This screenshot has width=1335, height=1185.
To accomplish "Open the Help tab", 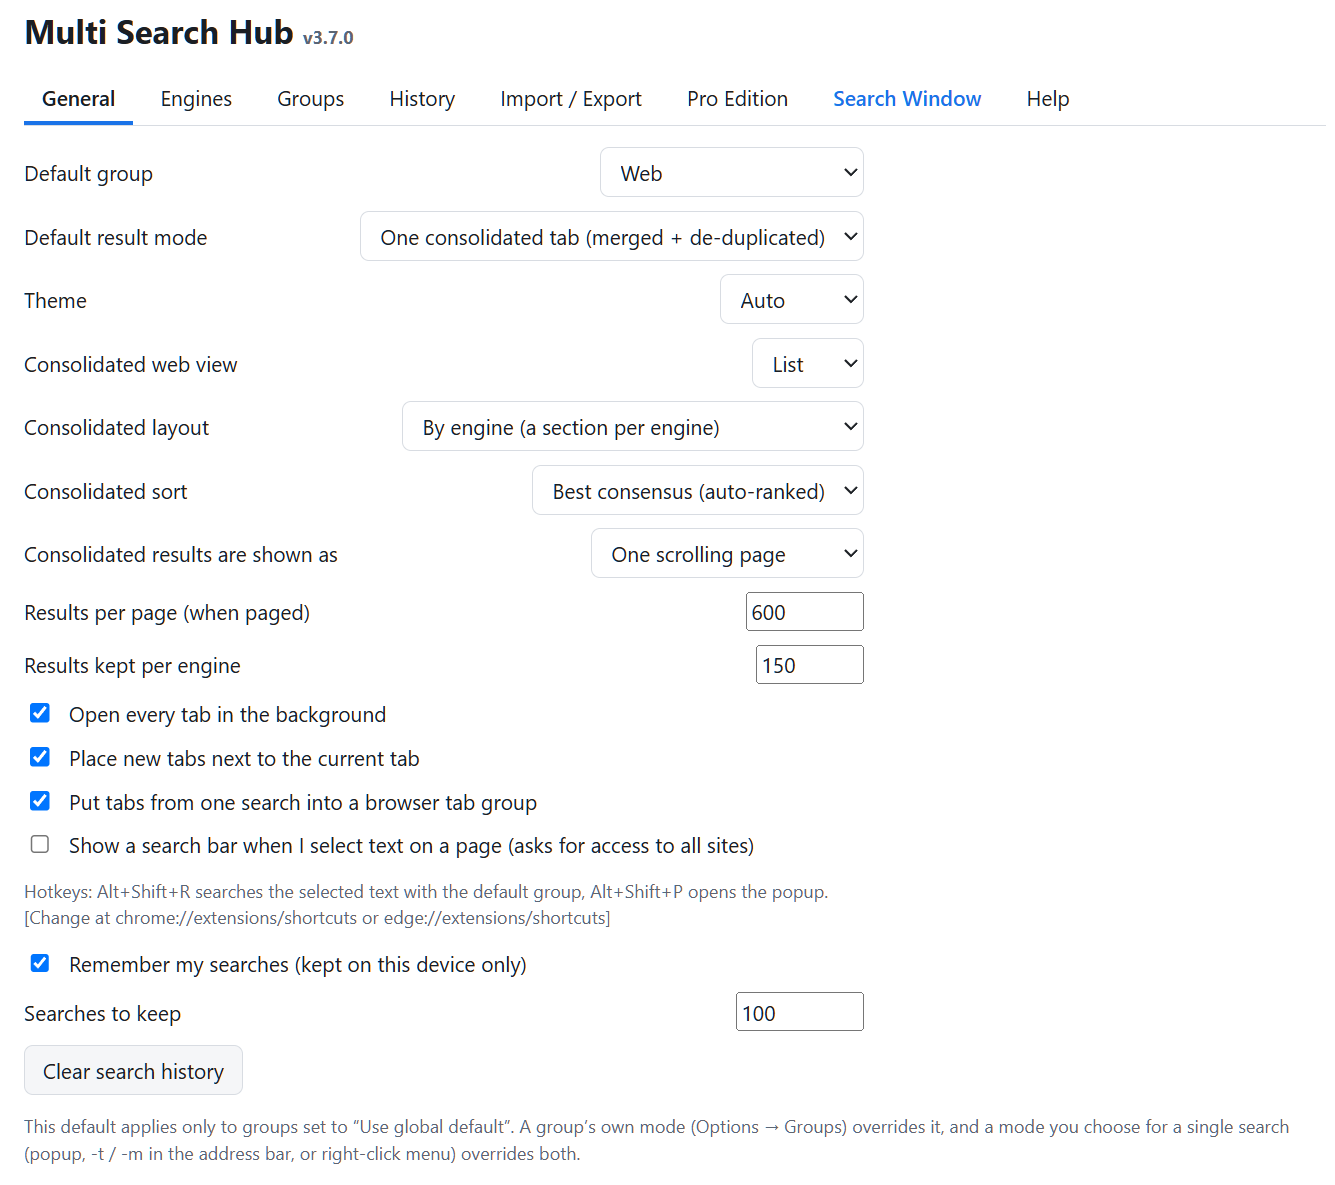I will point(1048,99).
